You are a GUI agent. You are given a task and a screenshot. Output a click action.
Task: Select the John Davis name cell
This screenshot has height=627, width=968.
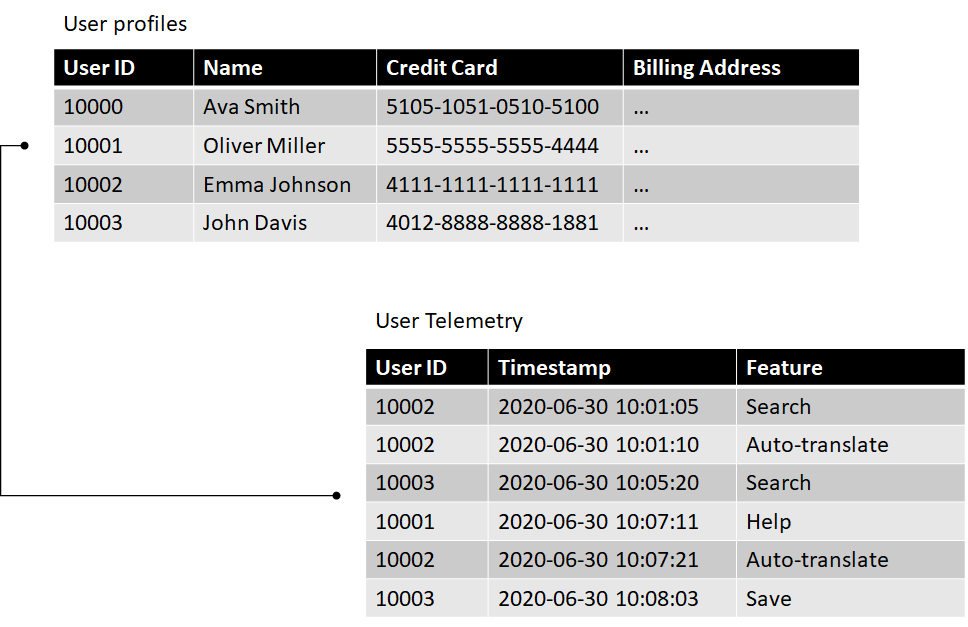(x=285, y=223)
